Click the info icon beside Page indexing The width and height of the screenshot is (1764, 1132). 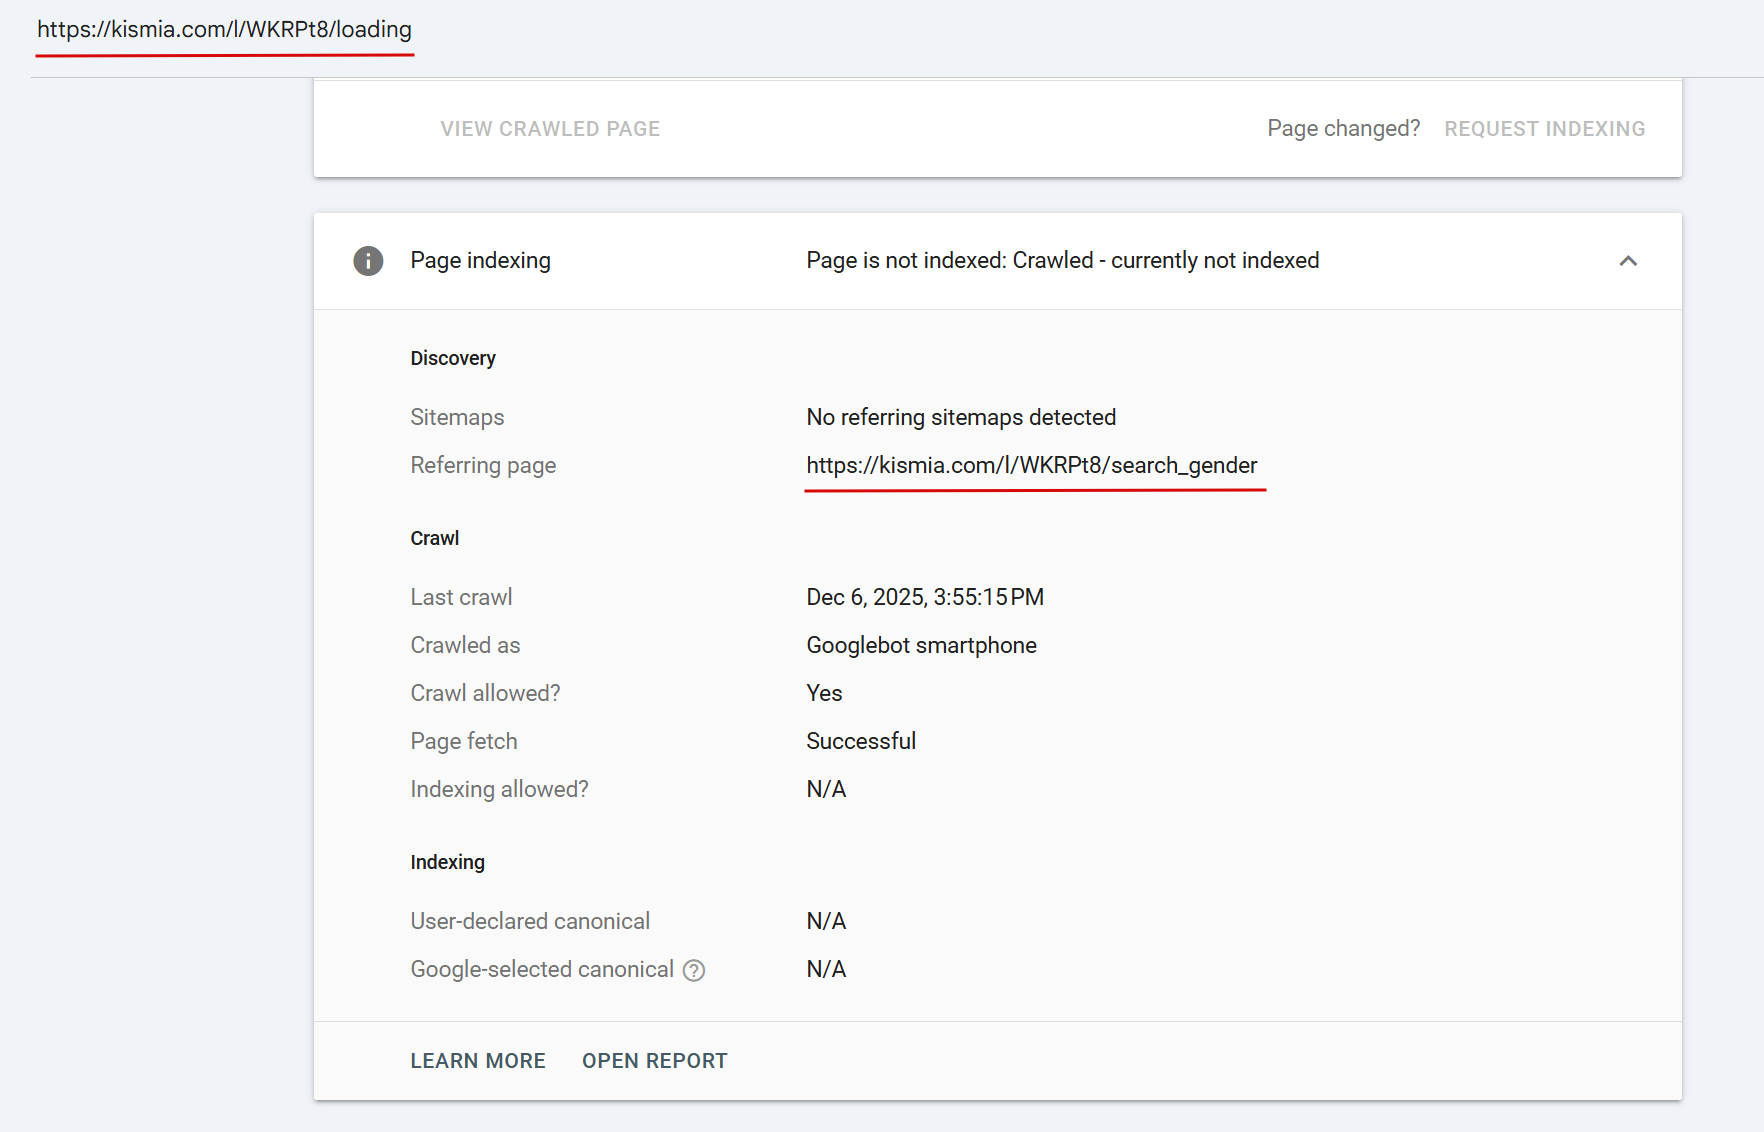tap(368, 261)
